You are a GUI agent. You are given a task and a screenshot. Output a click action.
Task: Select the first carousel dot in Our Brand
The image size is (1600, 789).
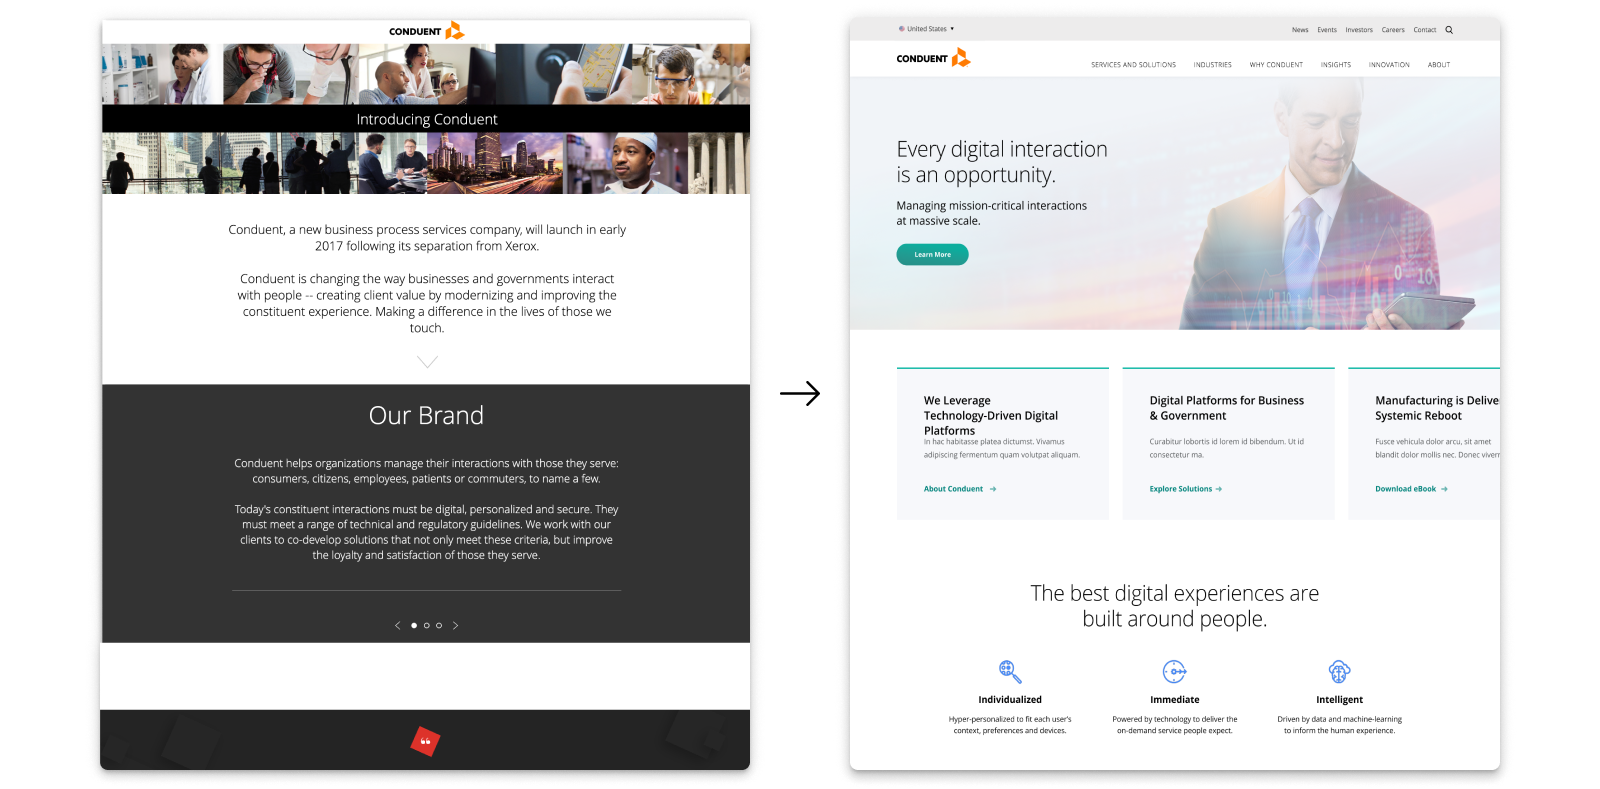pyautogui.click(x=414, y=626)
